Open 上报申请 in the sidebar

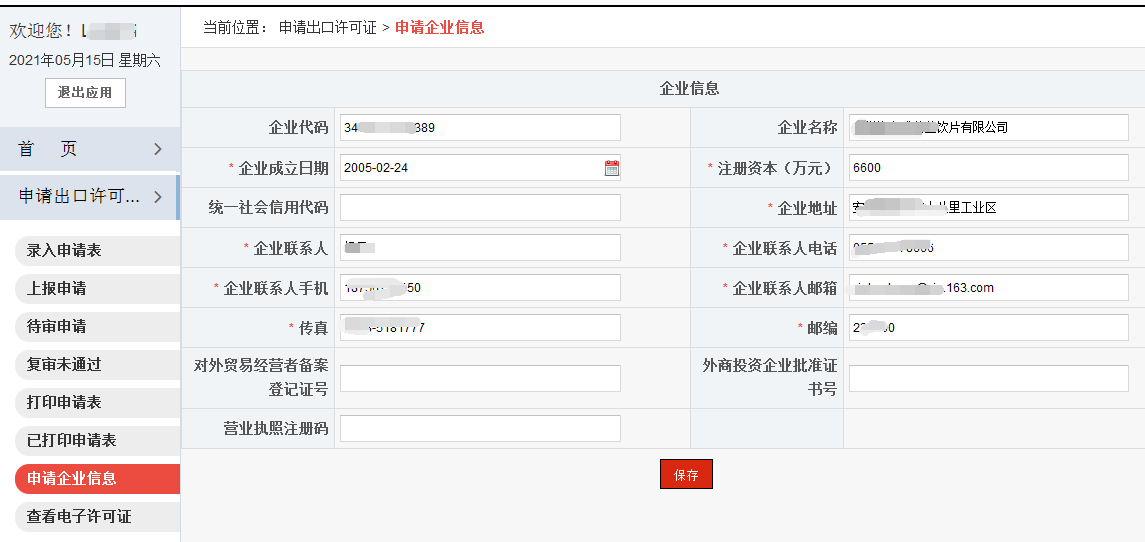pos(97,289)
